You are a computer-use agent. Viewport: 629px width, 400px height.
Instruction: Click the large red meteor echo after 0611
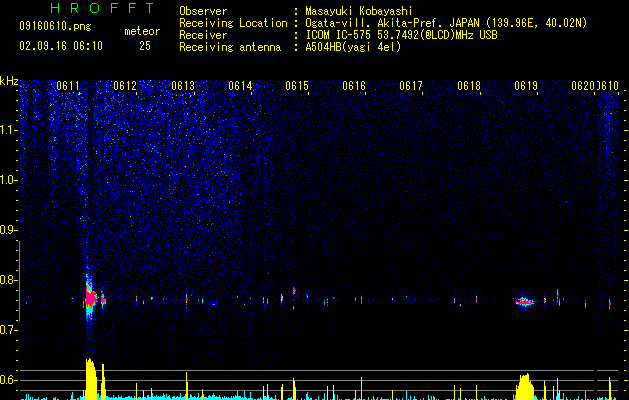pos(91,299)
